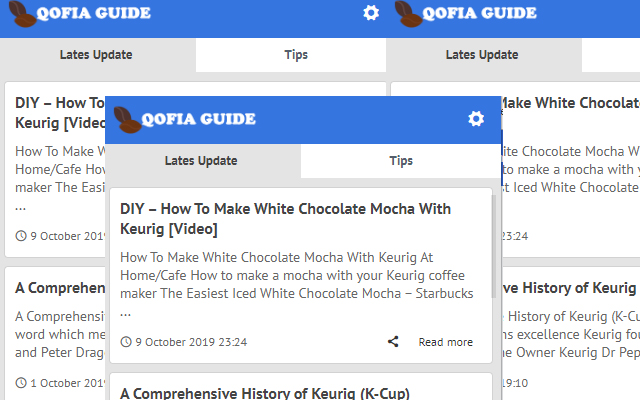The height and width of the screenshot is (400, 640).
Task: Open the front popup's Comprehensive History of Keurig (K-Cup) article
Action: click(264, 393)
